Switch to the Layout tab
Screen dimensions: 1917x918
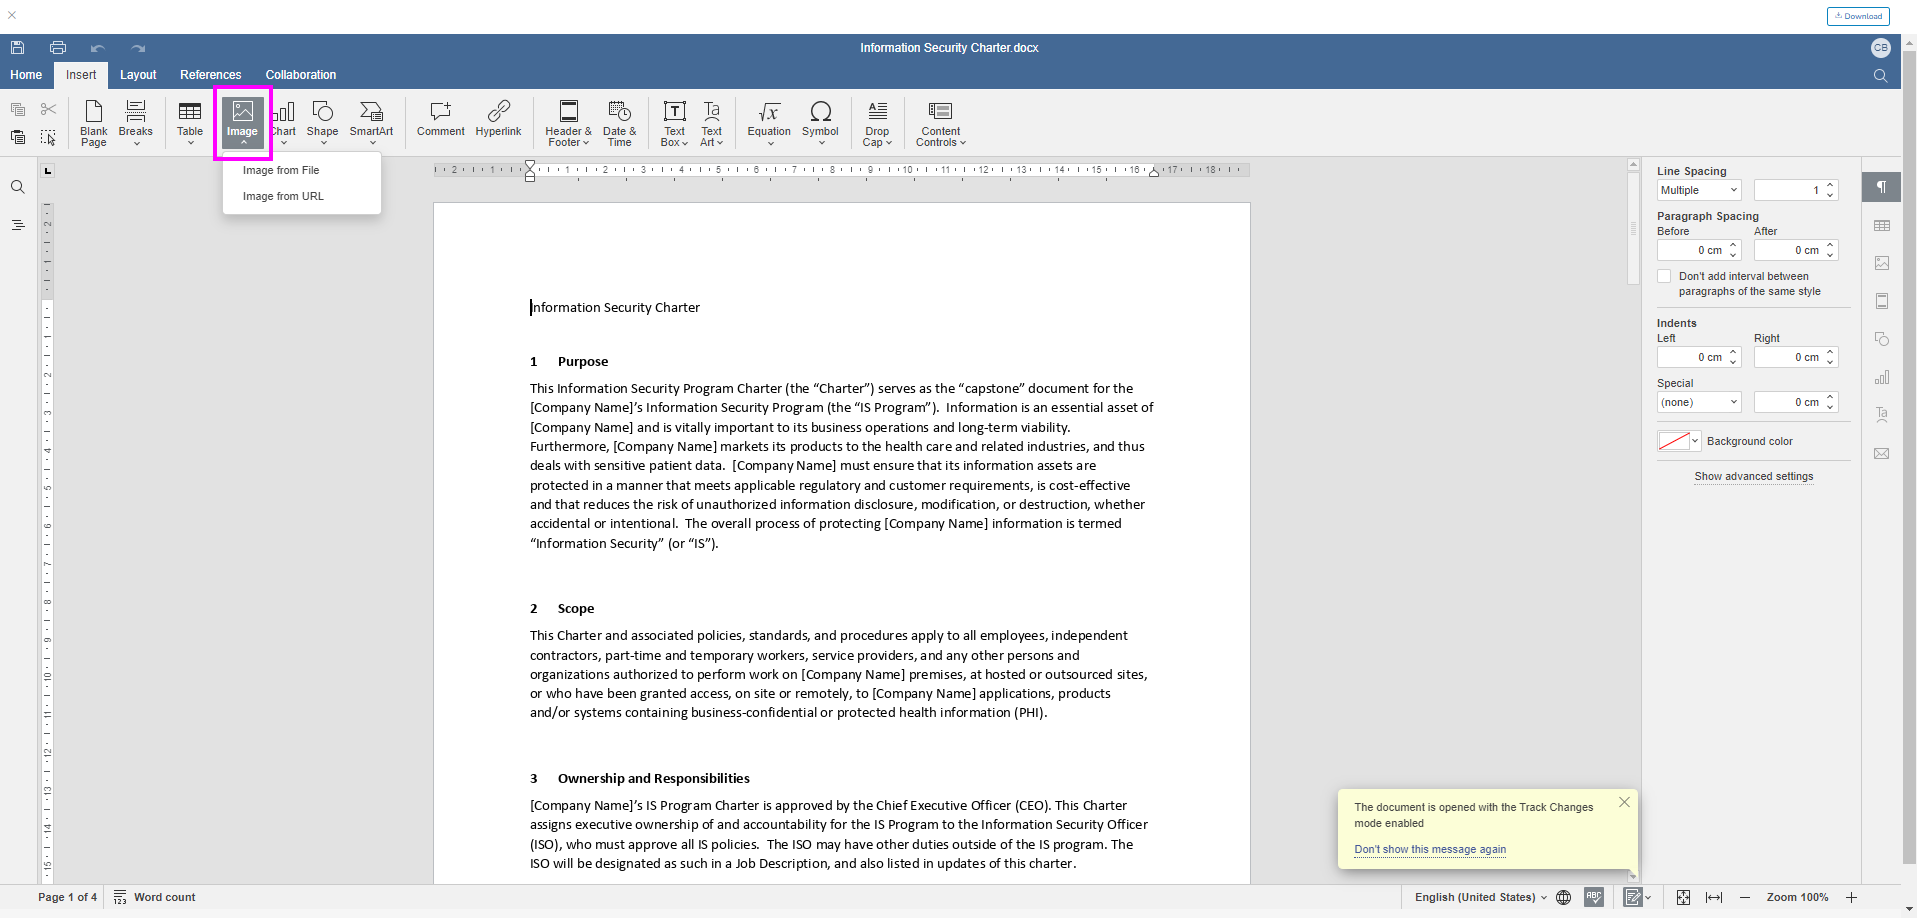tap(138, 75)
